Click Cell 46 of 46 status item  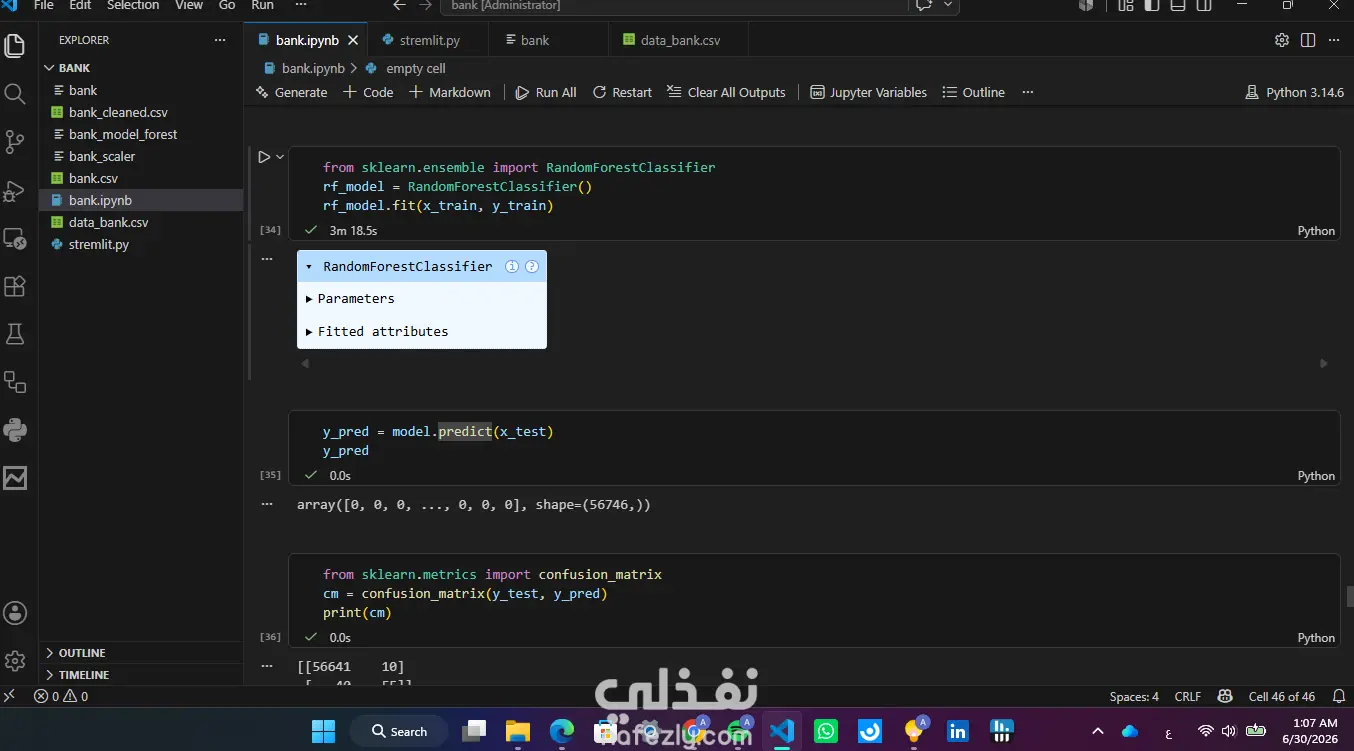tap(1282, 696)
